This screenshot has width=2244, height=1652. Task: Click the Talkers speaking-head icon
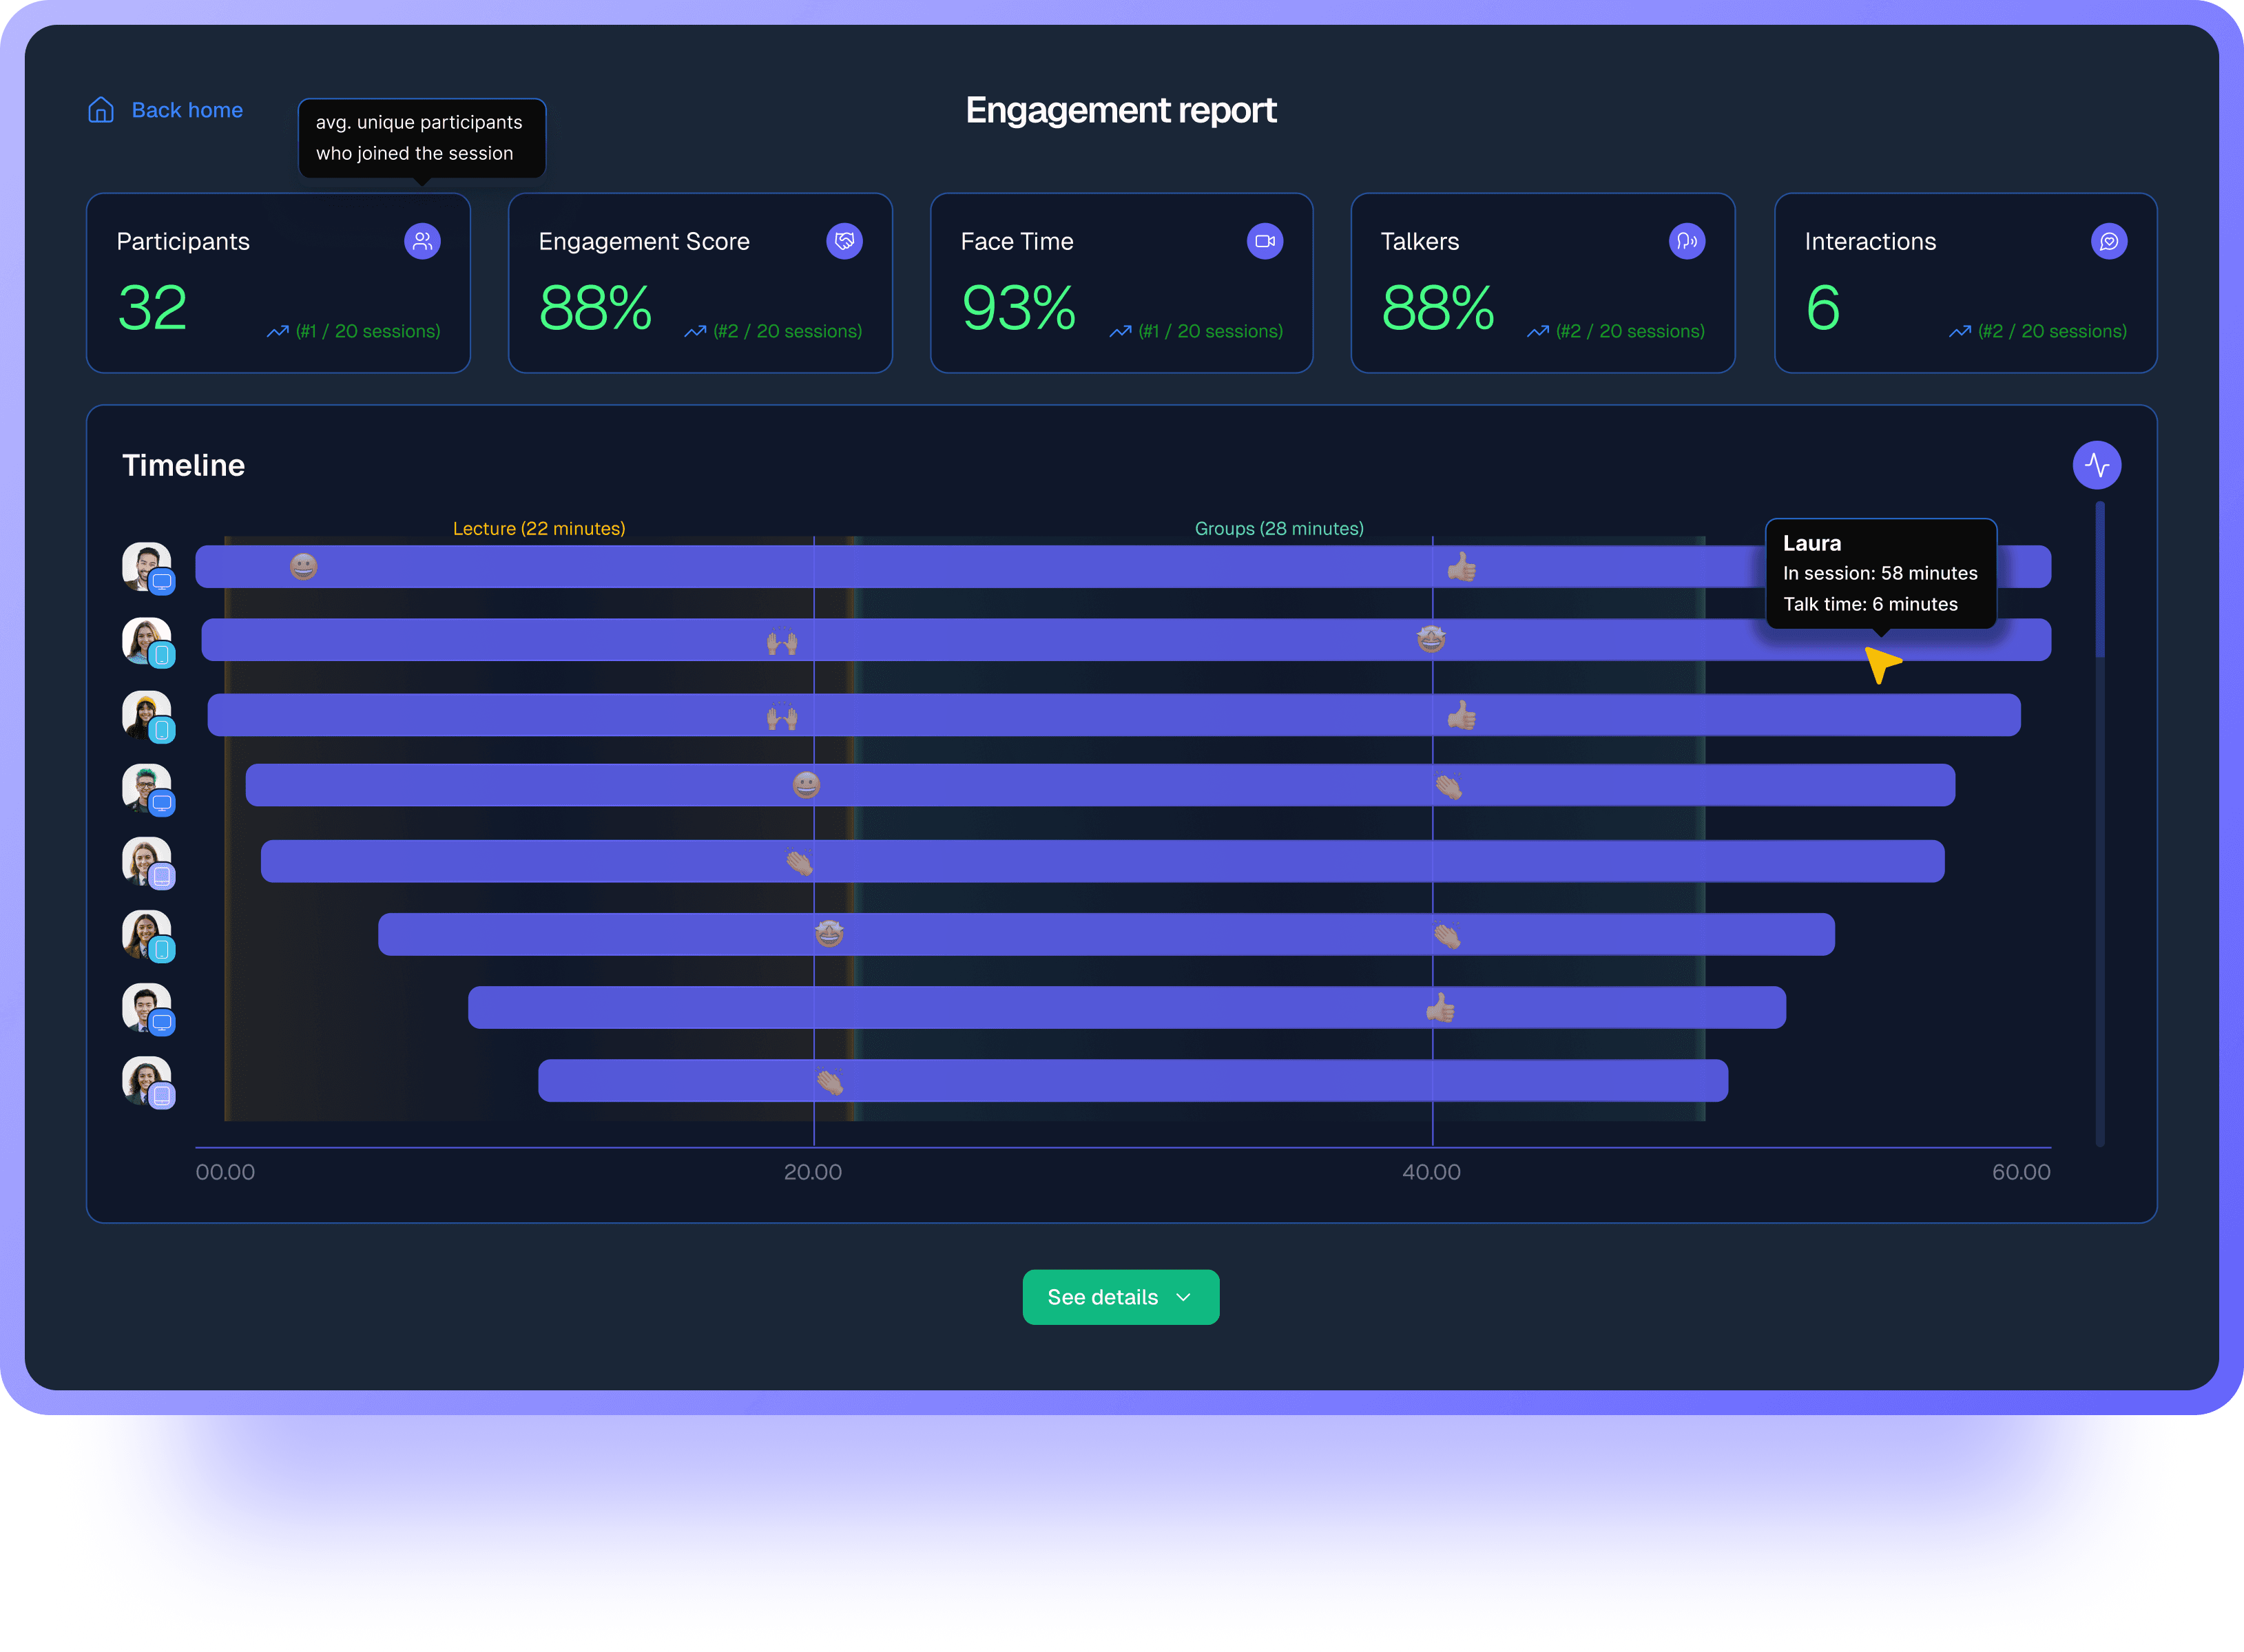click(x=1687, y=241)
